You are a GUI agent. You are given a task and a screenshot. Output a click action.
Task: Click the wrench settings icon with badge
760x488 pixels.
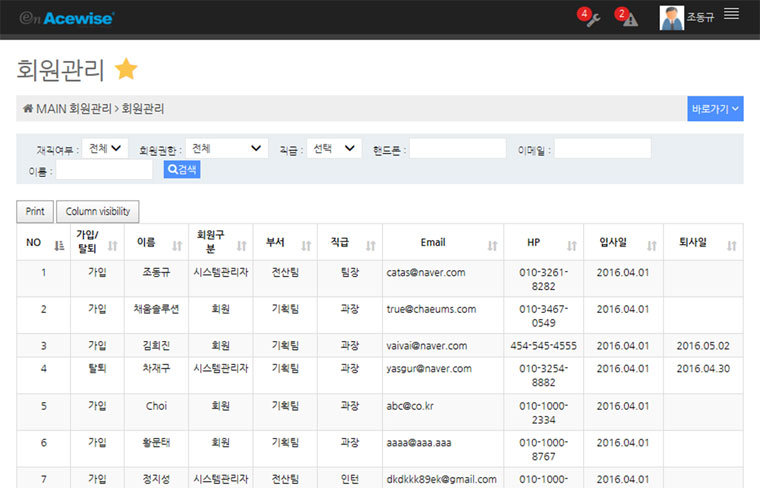click(591, 19)
